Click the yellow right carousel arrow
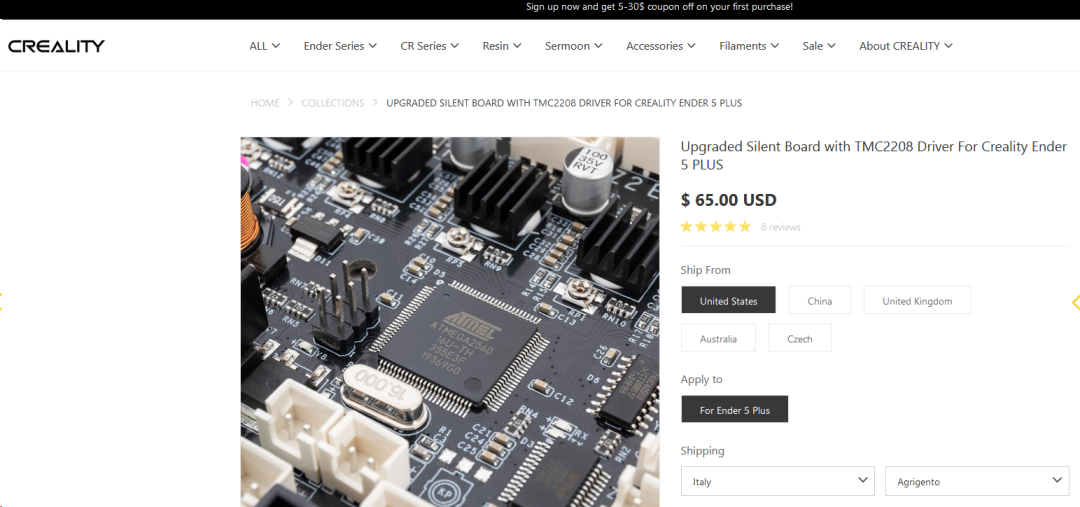This screenshot has width=1080, height=507. tap(1076, 302)
